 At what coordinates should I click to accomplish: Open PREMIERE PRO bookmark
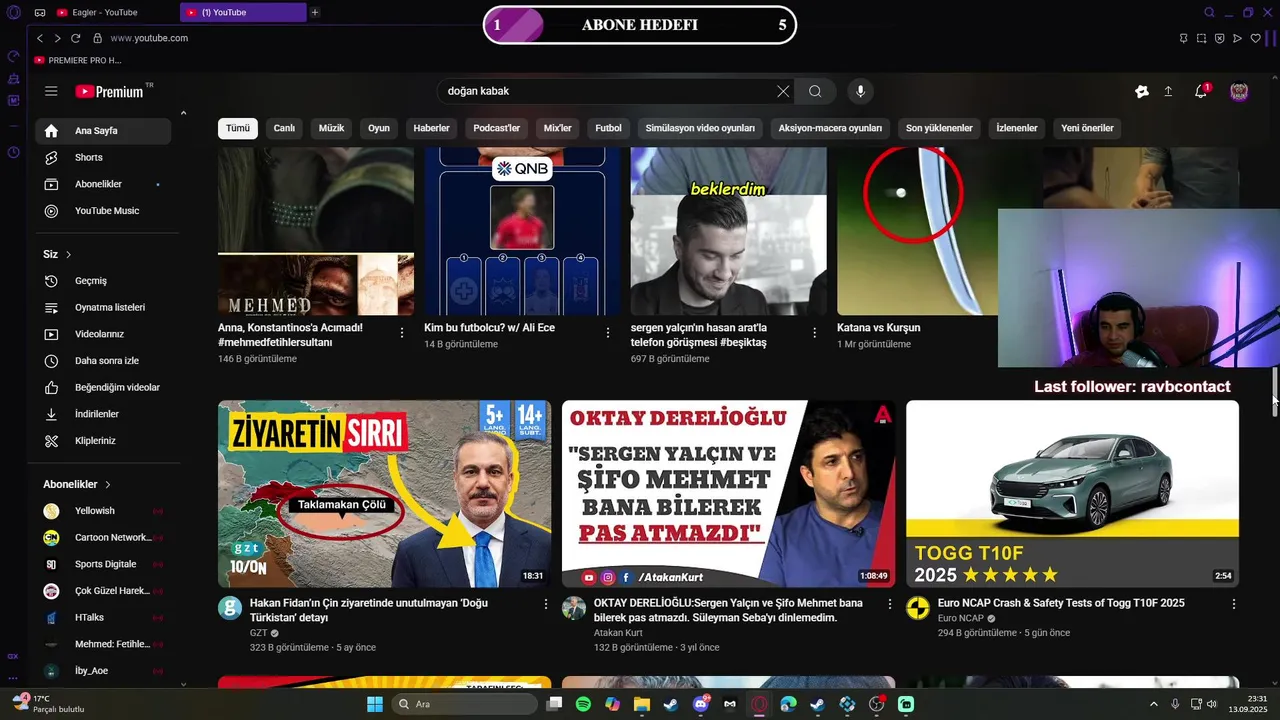(77, 60)
